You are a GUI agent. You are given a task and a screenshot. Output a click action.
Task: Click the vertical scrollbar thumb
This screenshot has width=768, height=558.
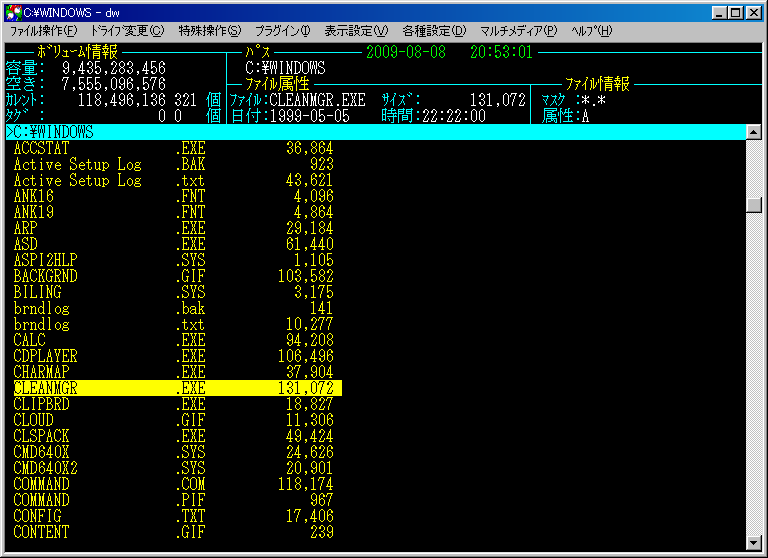753,204
